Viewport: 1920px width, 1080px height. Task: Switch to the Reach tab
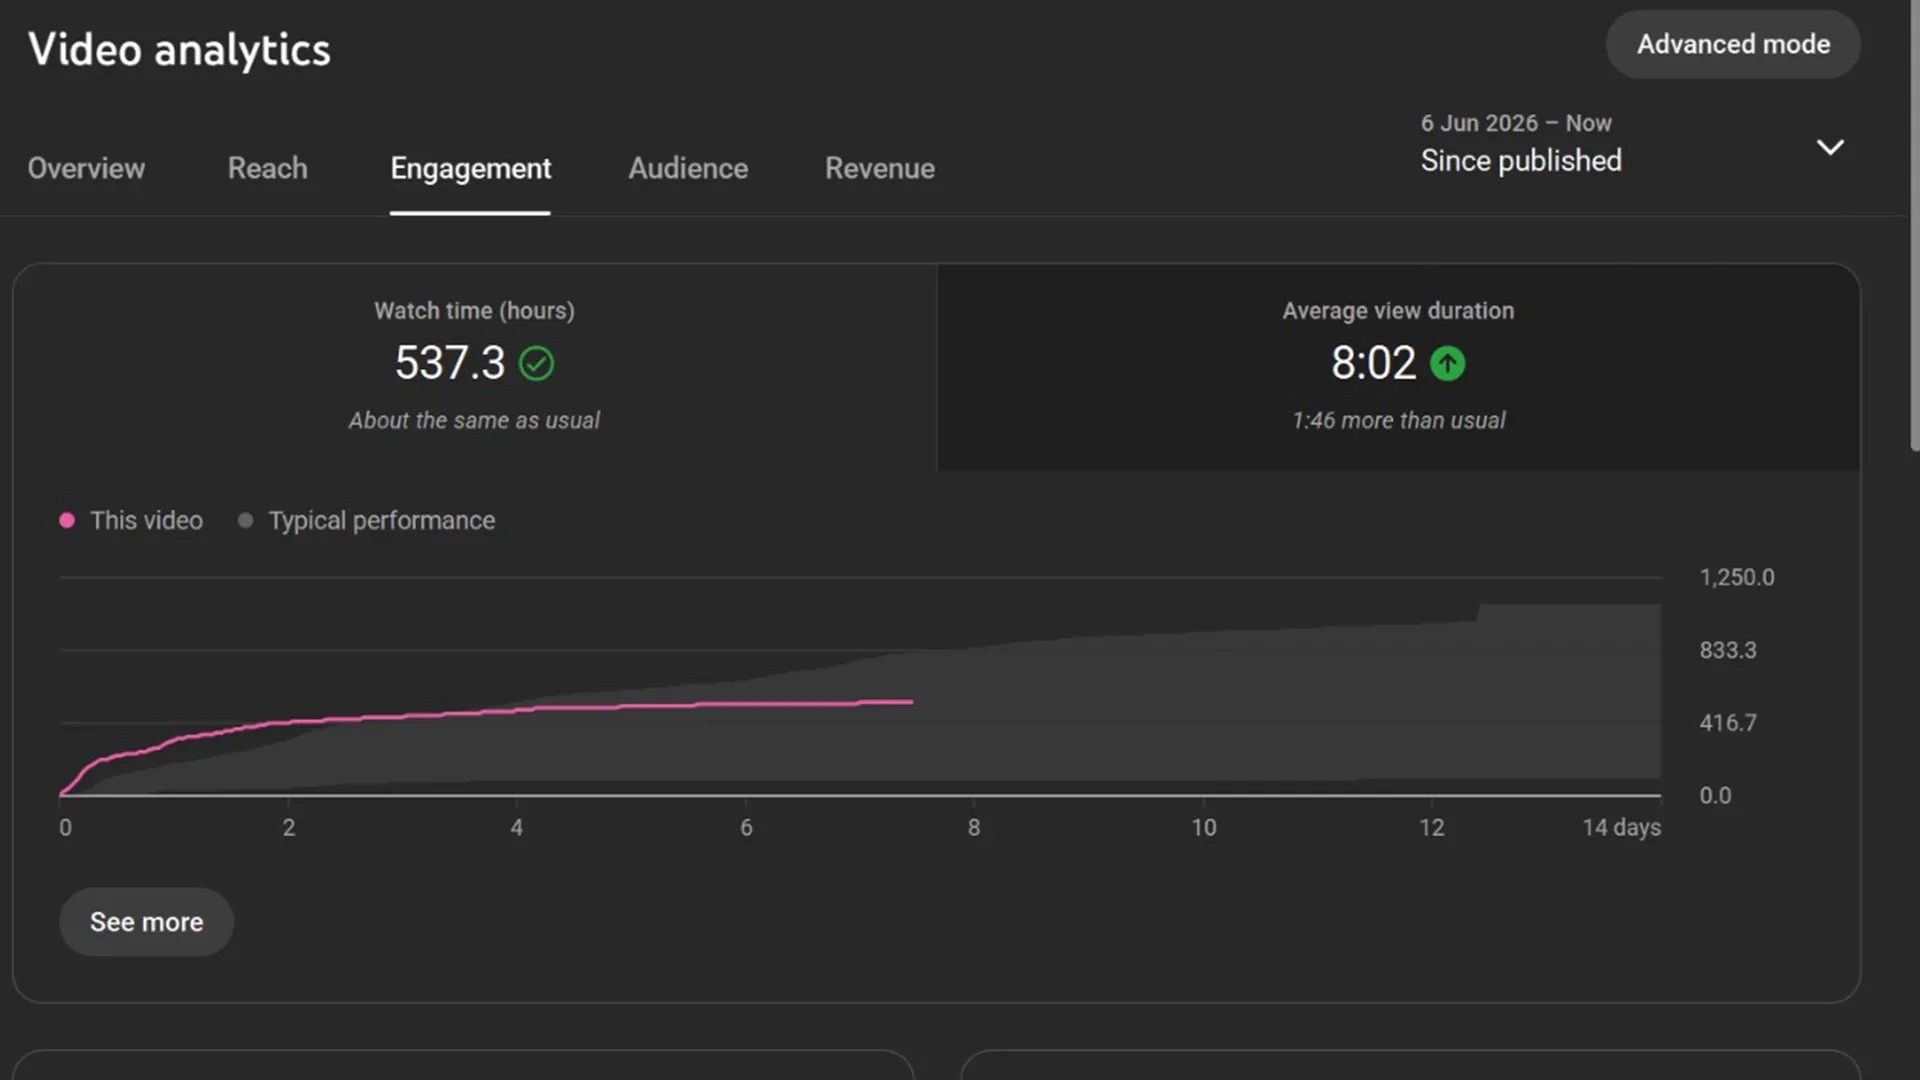[x=267, y=168]
